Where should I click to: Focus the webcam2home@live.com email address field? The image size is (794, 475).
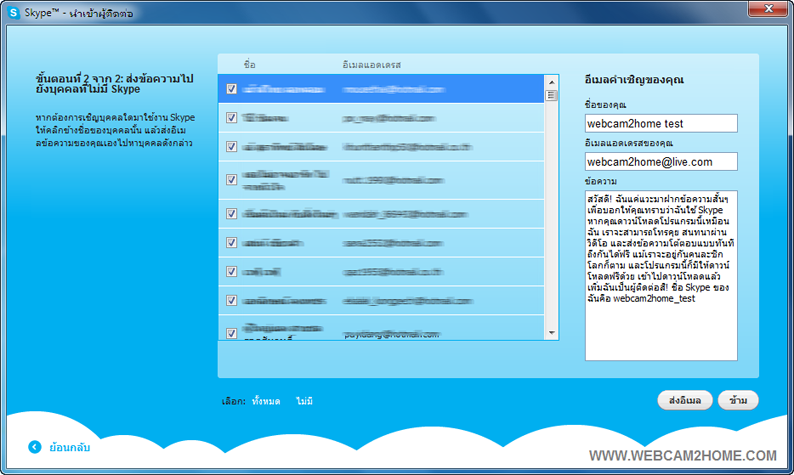point(661,161)
